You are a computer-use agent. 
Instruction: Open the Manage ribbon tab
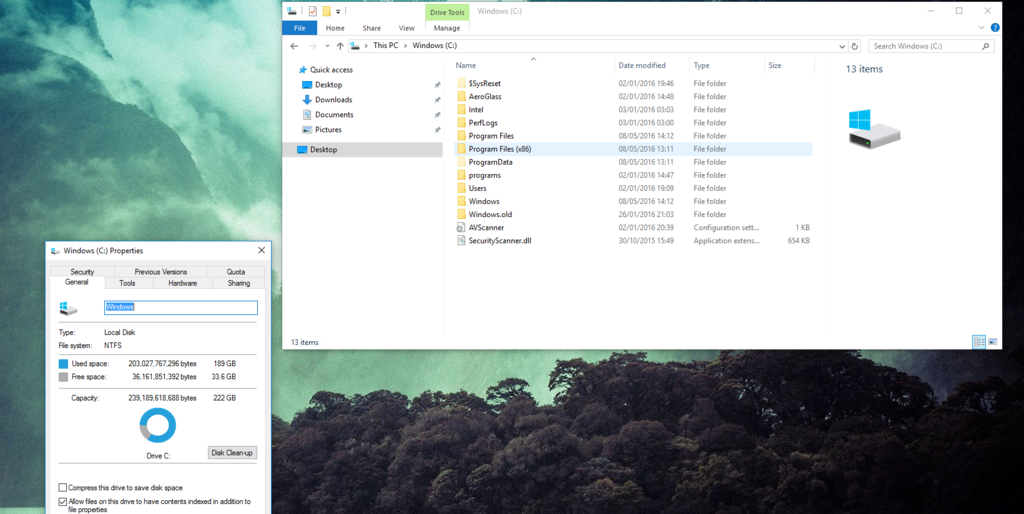[x=447, y=28]
